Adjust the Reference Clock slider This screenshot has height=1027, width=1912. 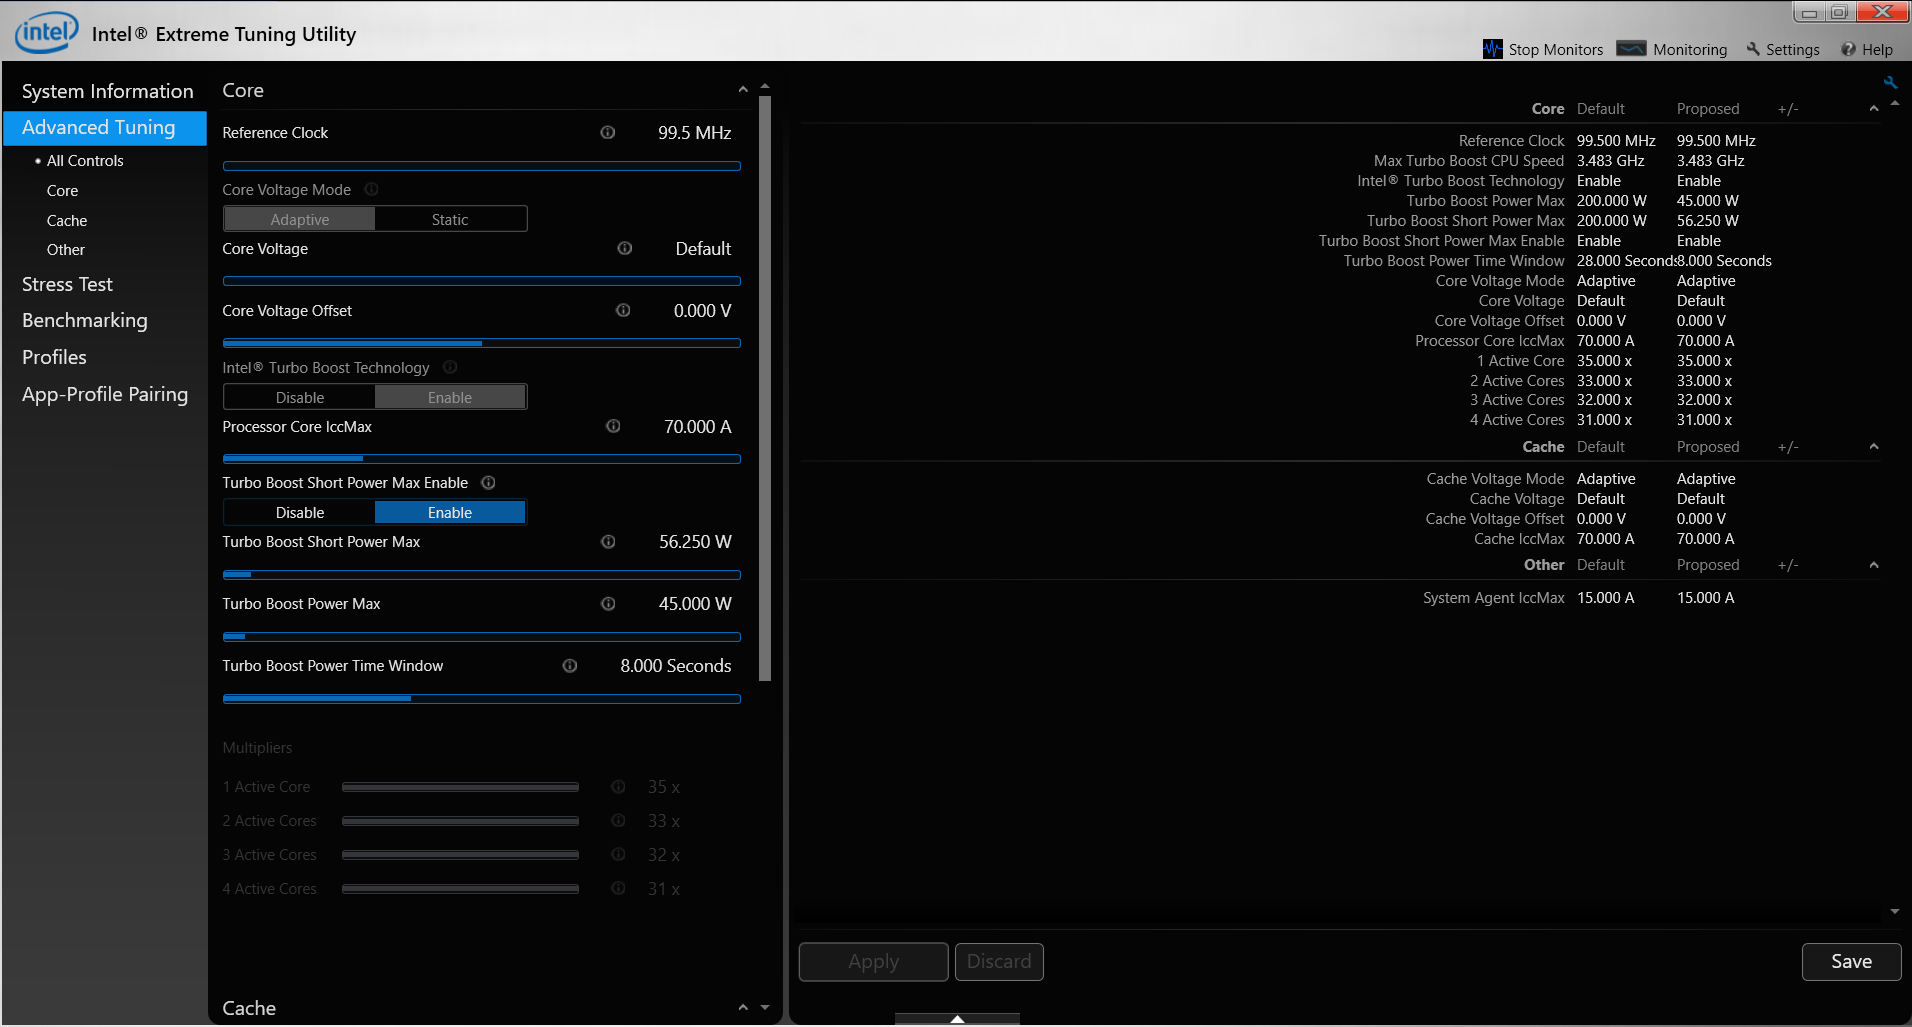coord(481,166)
